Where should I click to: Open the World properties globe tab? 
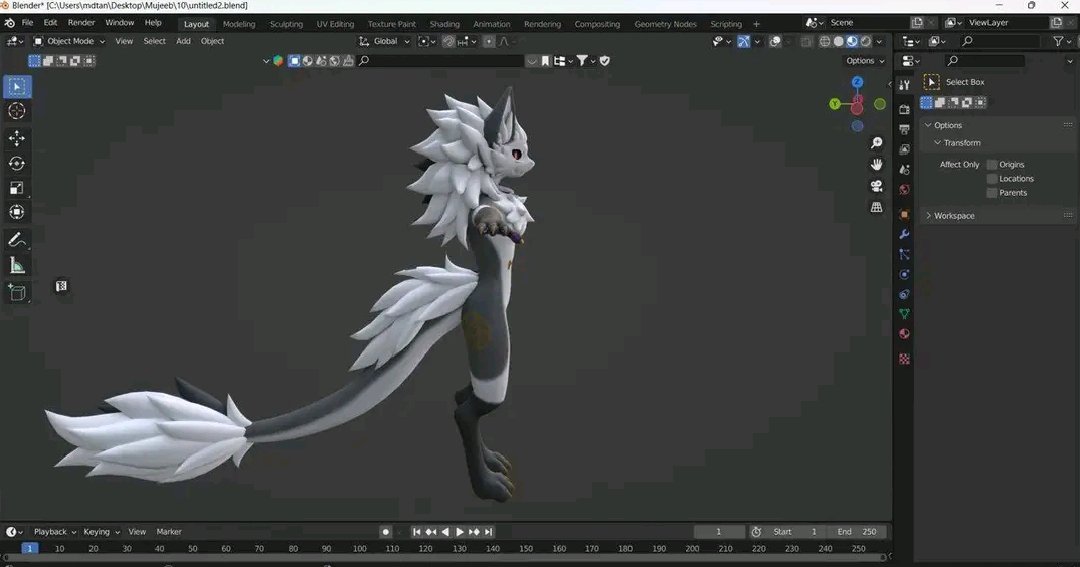[x=904, y=189]
